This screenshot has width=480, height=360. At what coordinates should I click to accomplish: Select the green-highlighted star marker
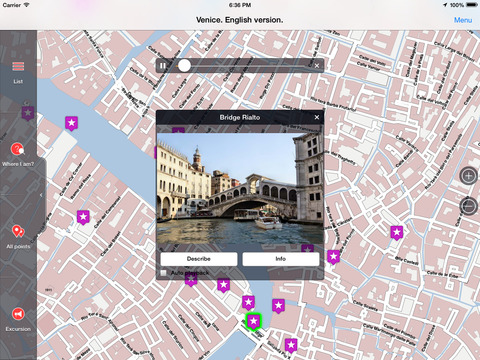click(x=254, y=322)
